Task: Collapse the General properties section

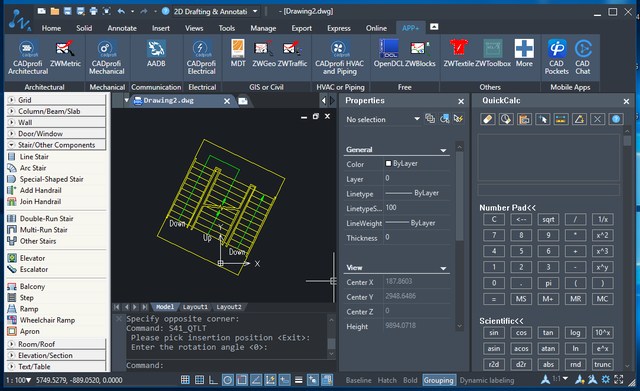Action: point(443,150)
